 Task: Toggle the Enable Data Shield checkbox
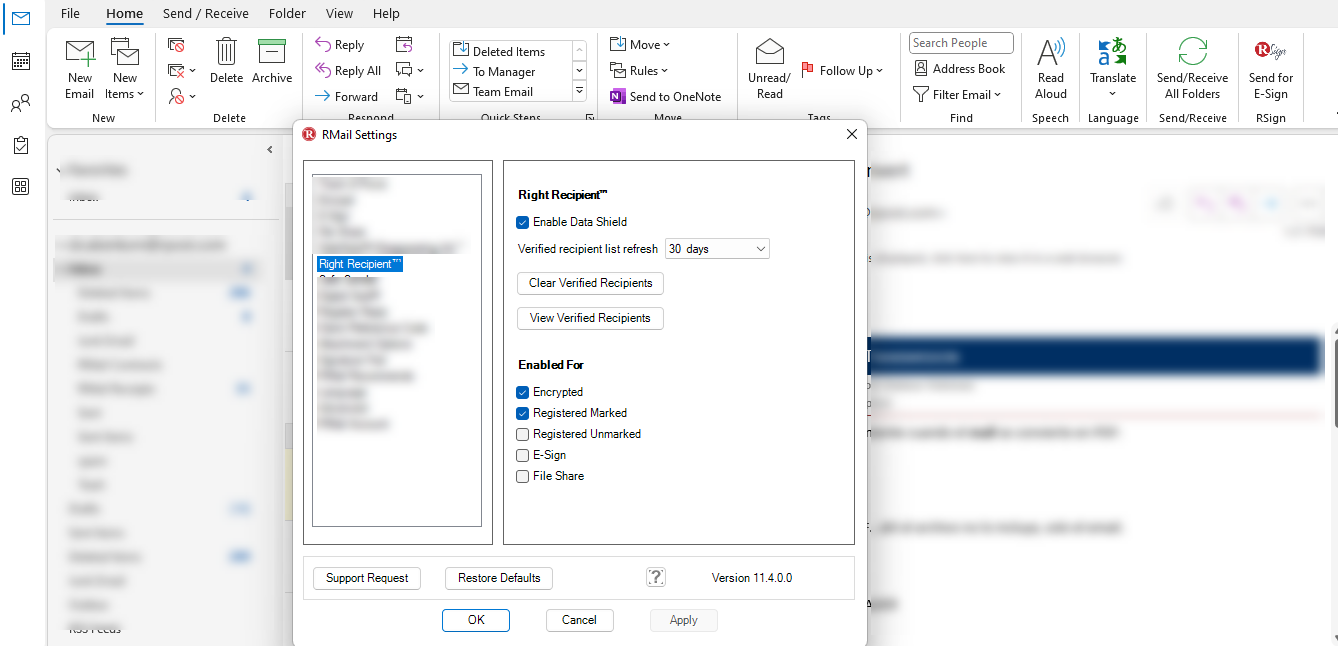[x=522, y=222]
